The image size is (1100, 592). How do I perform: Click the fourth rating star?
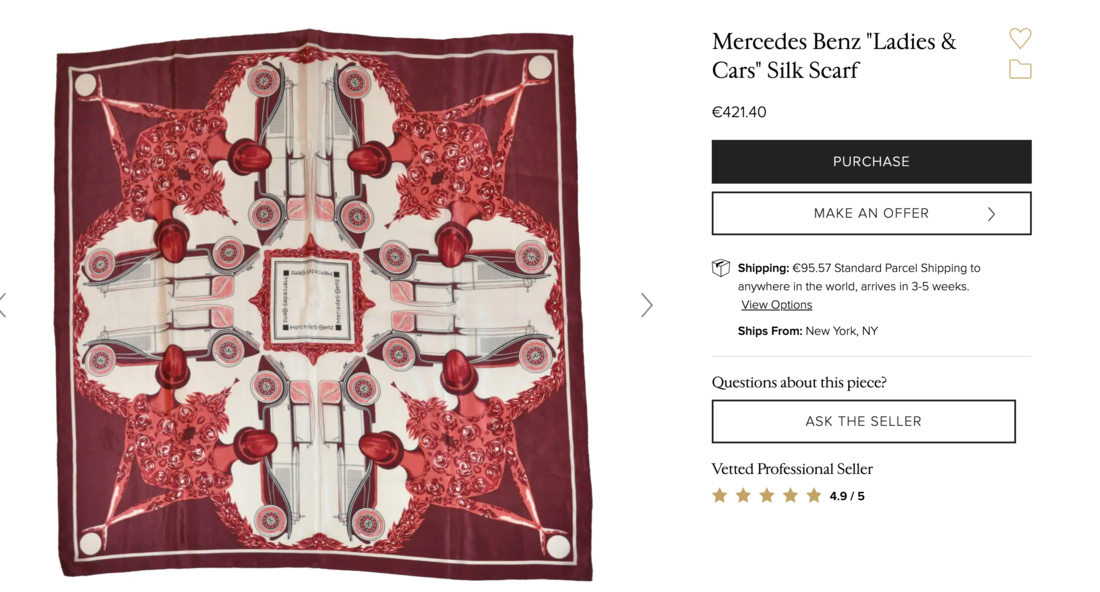point(790,496)
